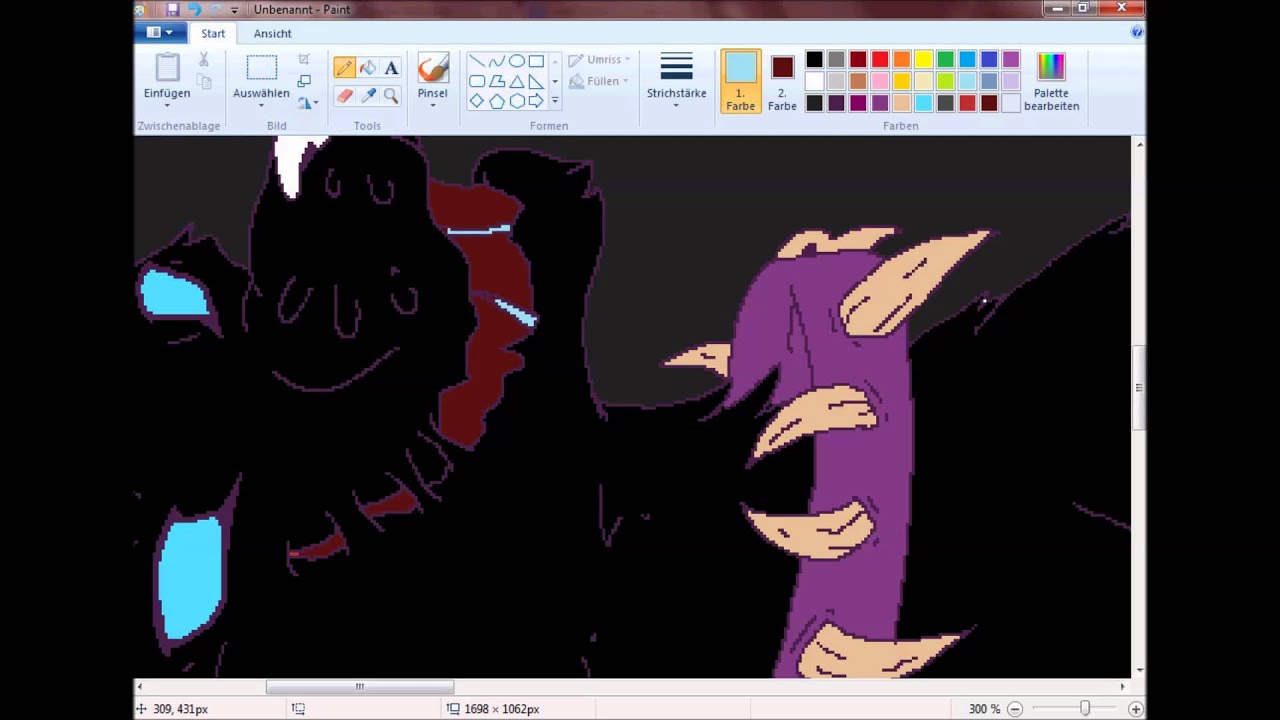Choose the Triangle shape
Image resolution: width=1280 pixels, height=720 pixels.
pos(516,81)
